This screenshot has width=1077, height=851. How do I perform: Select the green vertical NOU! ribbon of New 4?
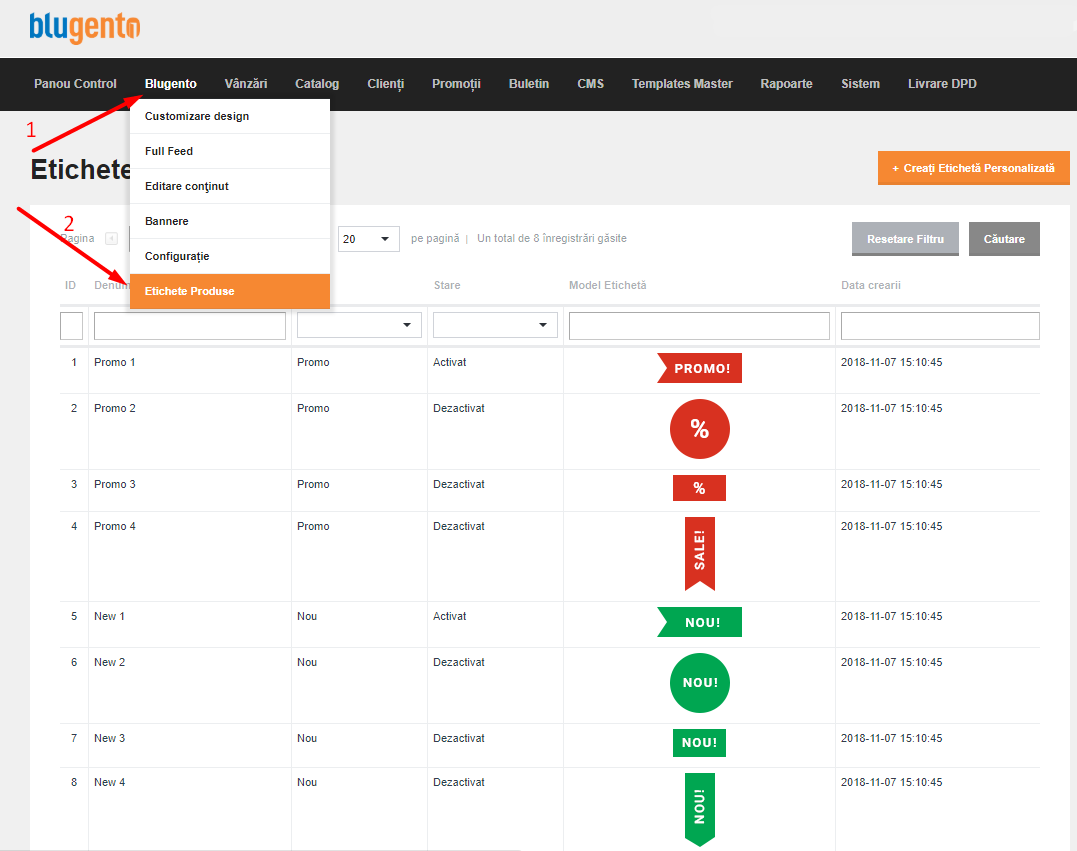700,809
